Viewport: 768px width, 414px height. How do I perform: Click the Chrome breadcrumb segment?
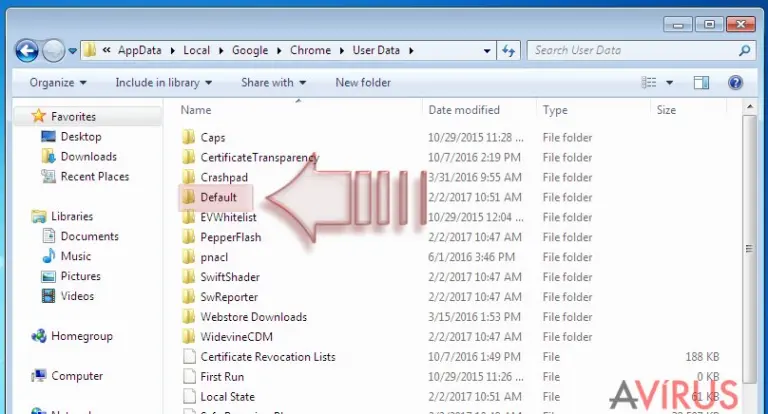click(310, 50)
